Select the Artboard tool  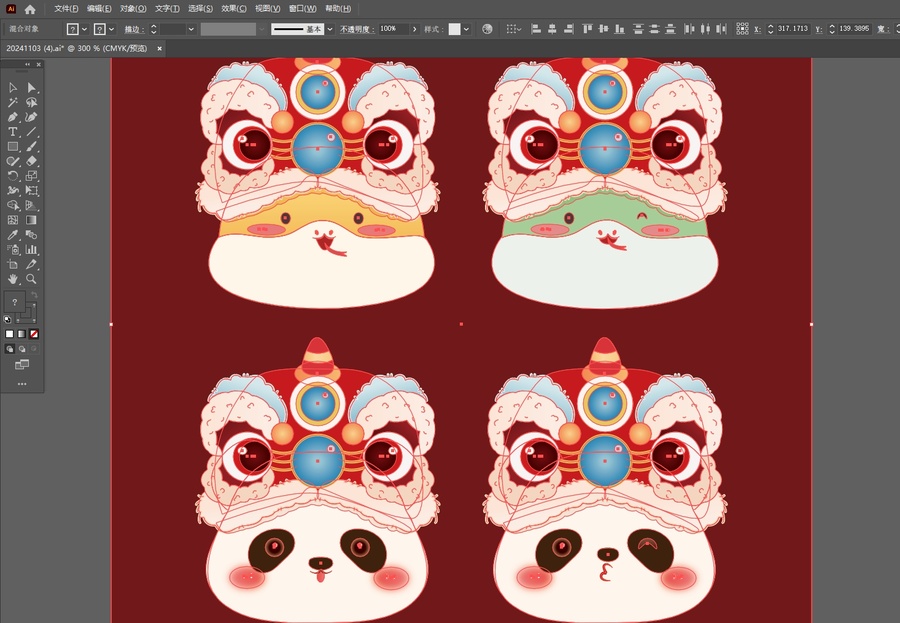click(13, 264)
